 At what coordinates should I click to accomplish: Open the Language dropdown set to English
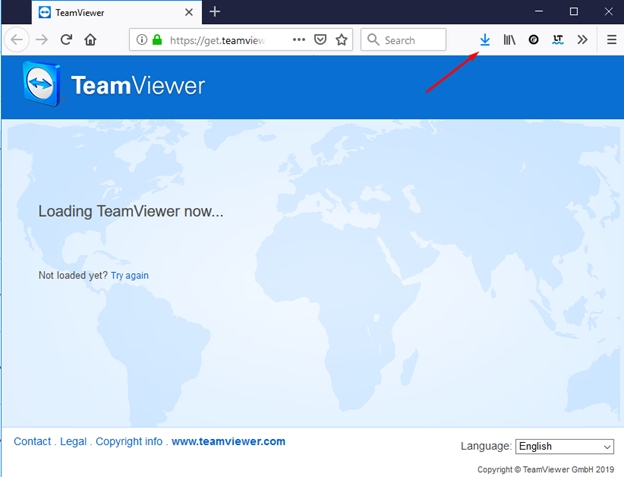click(x=564, y=446)
